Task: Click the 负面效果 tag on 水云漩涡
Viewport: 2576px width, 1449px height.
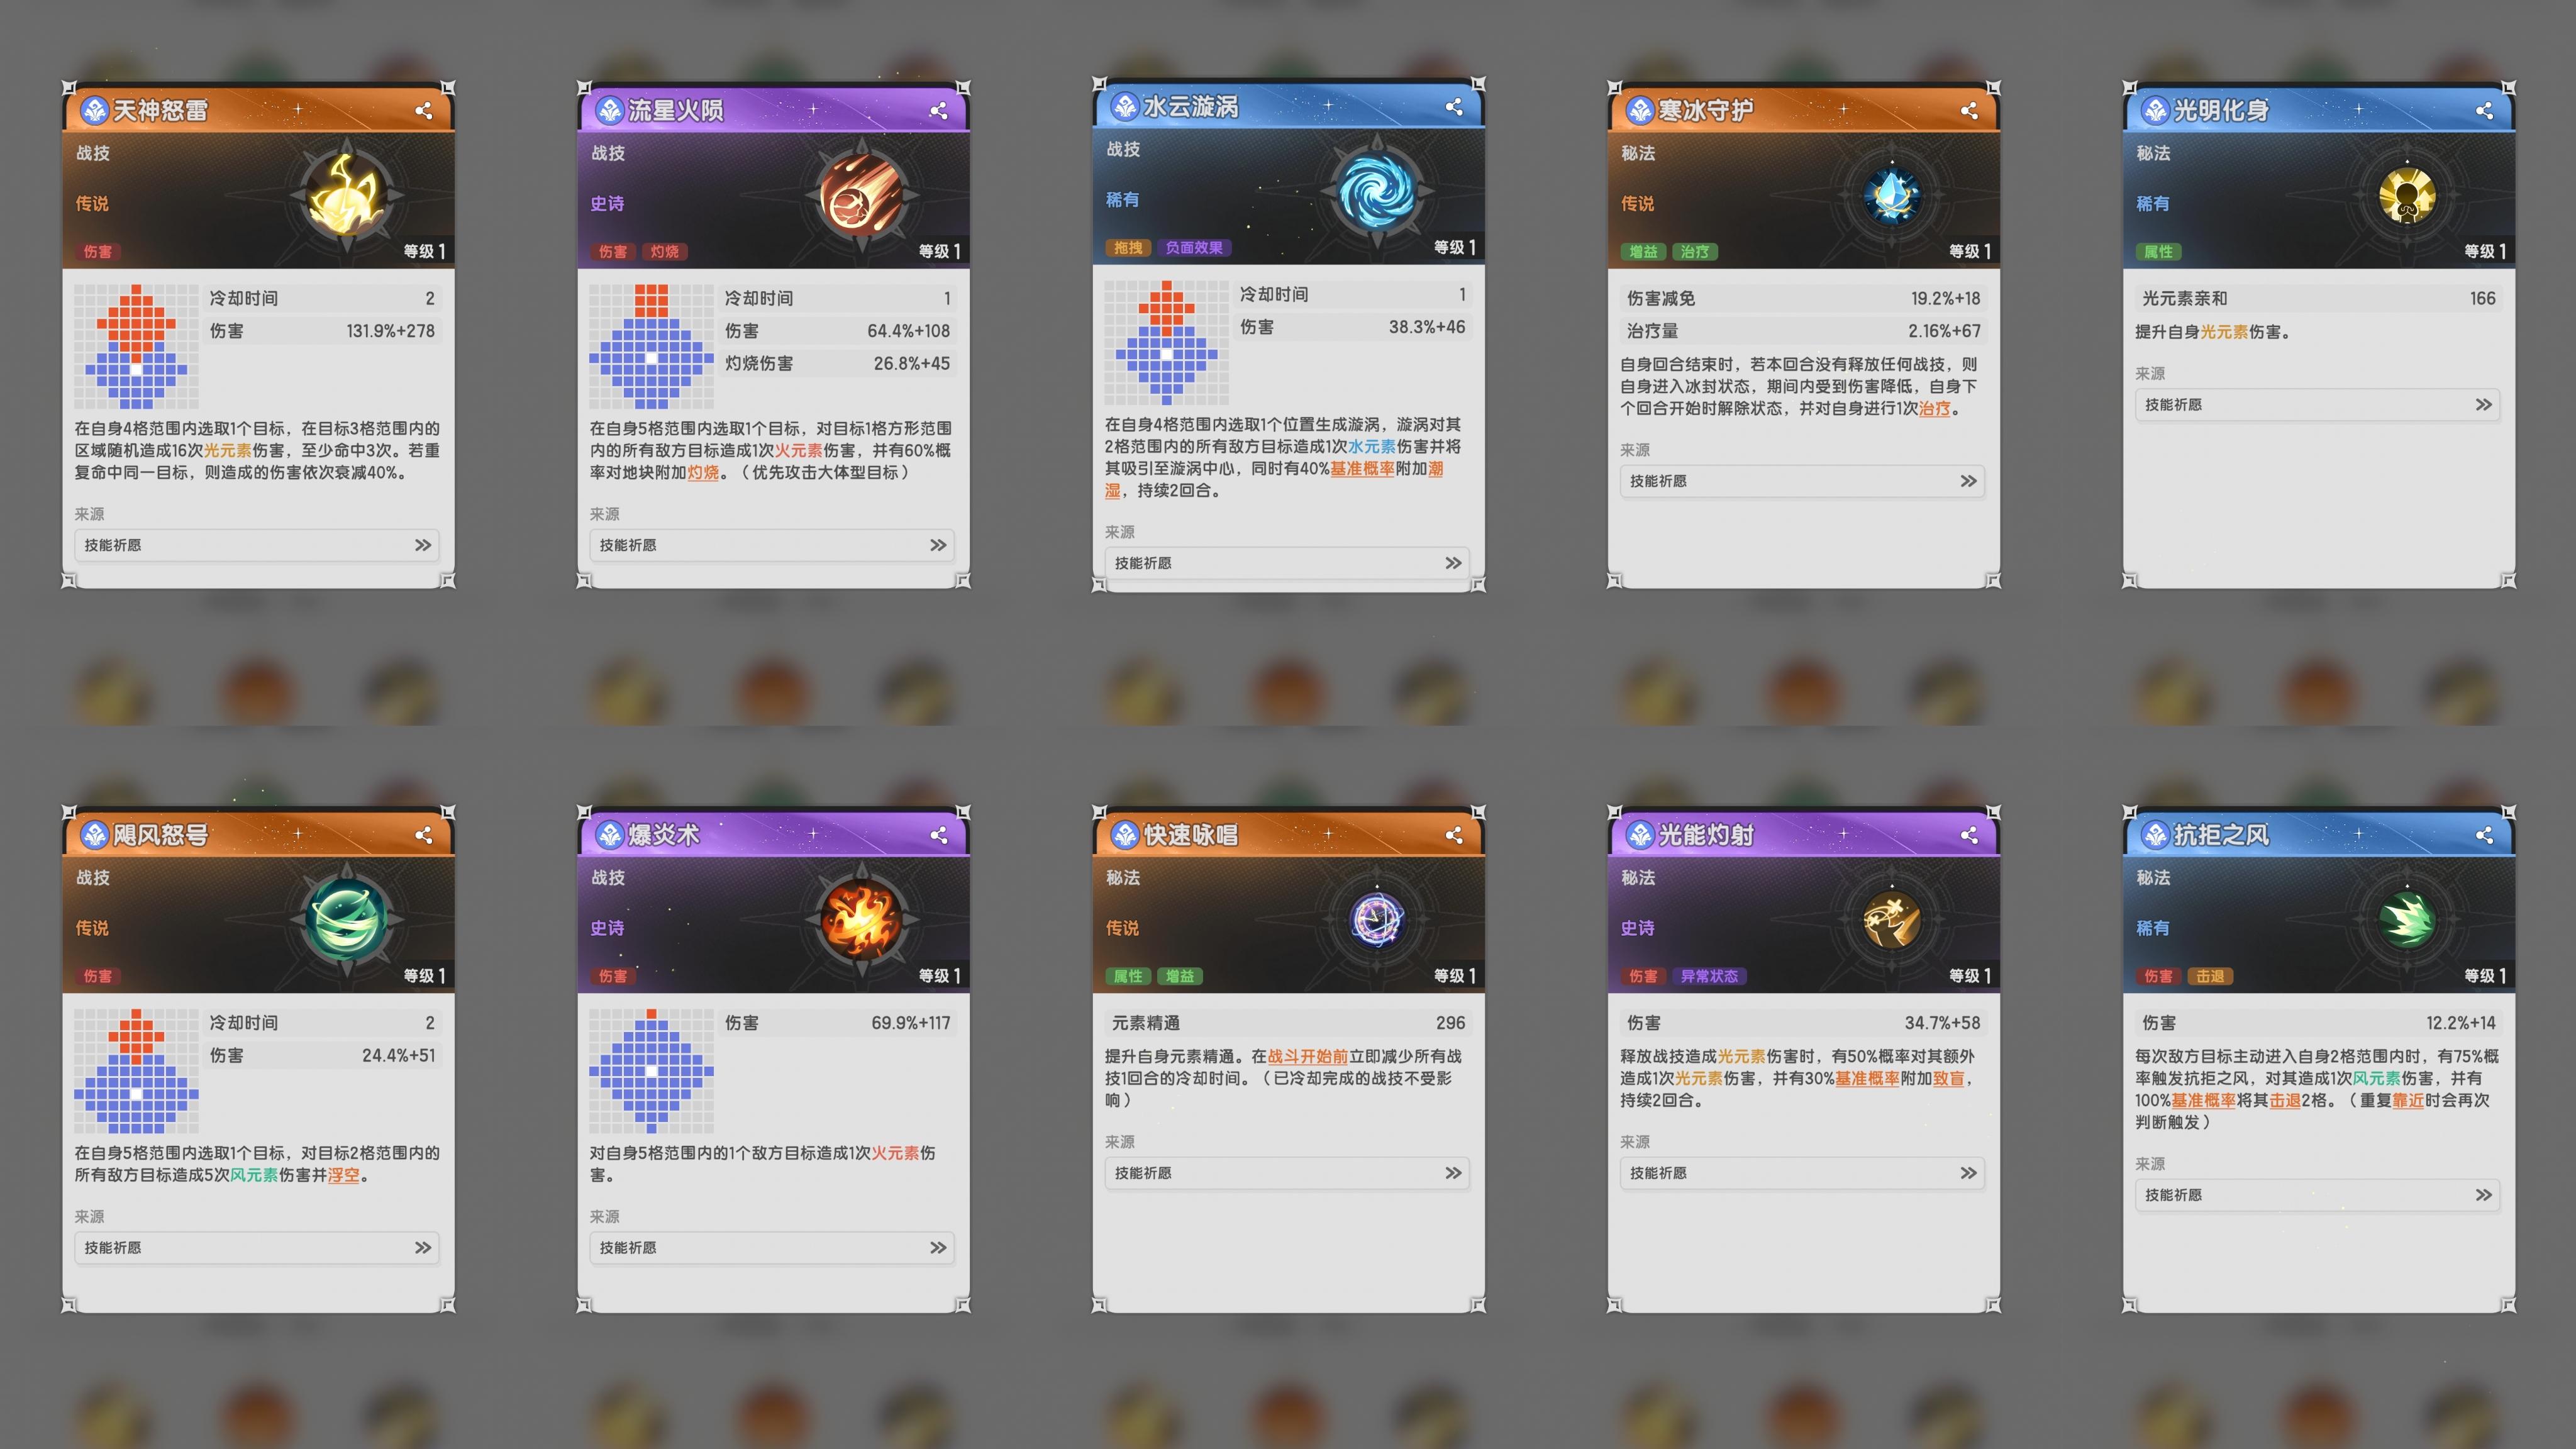Action: click(x=1194, y=248)
